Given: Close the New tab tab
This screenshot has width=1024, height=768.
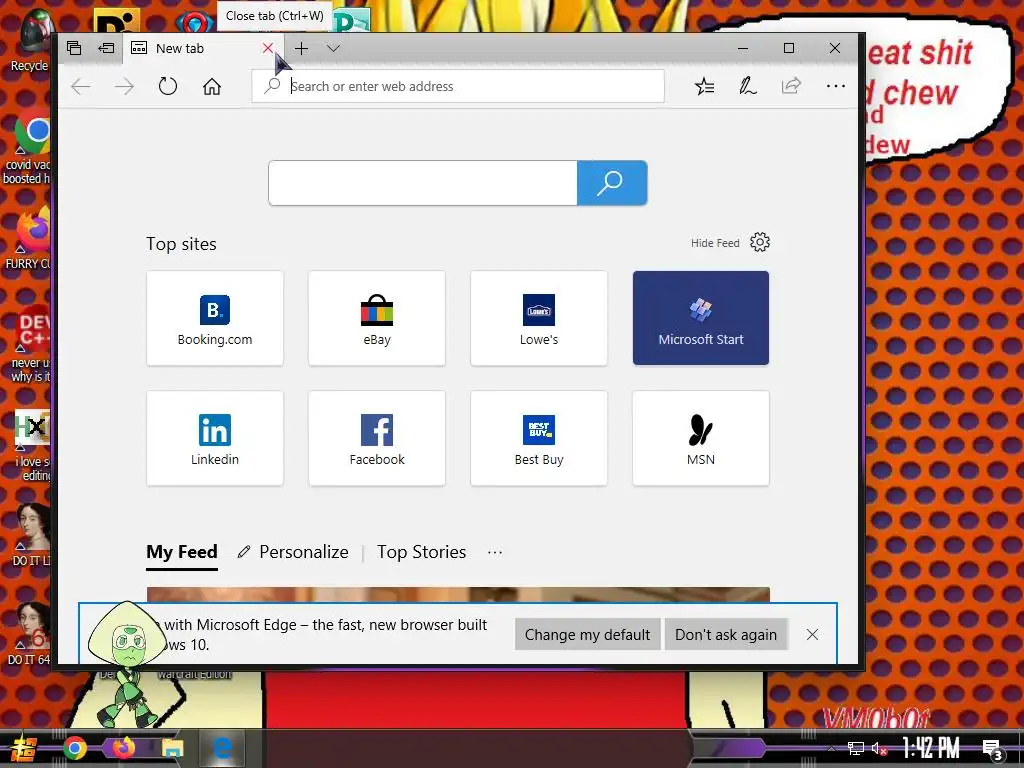Looking at the screenshot, I should pyautogui.click(x=268, y=48).
